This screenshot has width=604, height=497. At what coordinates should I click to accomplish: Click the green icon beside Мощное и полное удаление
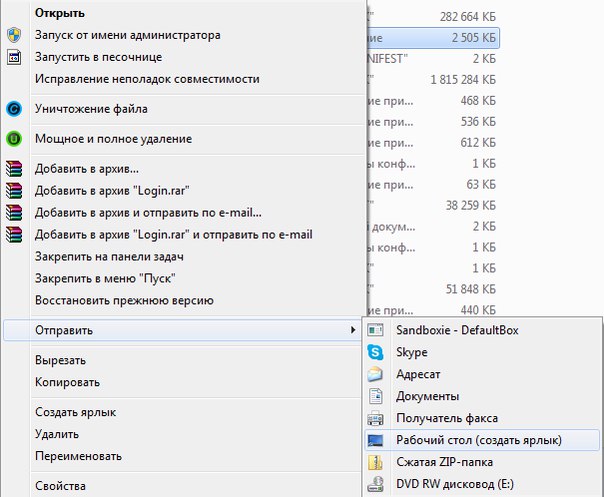click(x=14, y=139)
